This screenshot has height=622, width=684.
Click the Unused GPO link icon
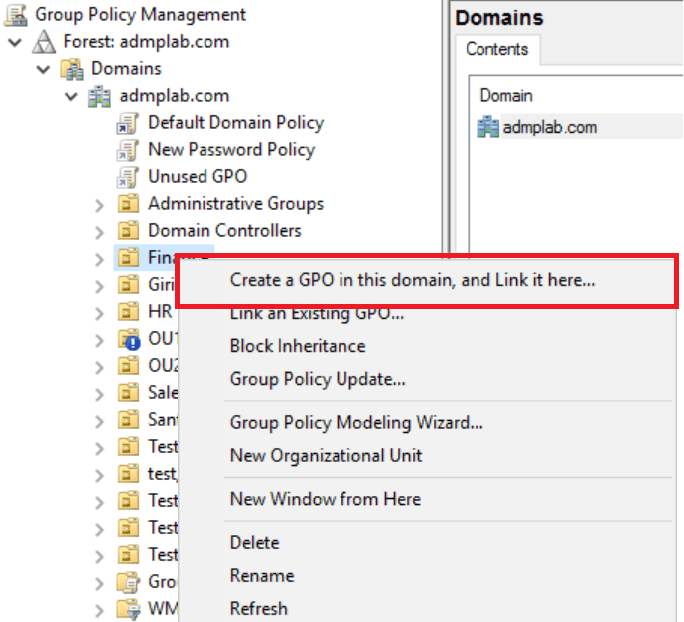(128, 177)
